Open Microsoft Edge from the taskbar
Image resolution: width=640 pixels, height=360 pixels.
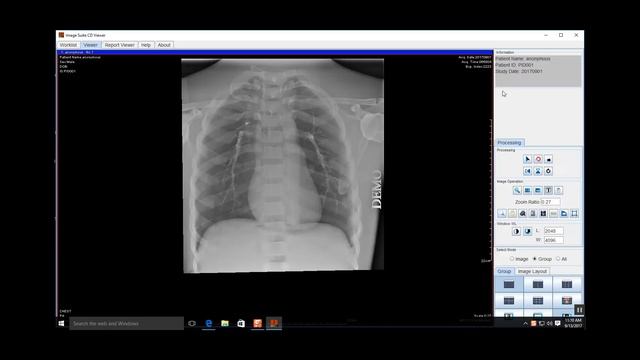209,323
